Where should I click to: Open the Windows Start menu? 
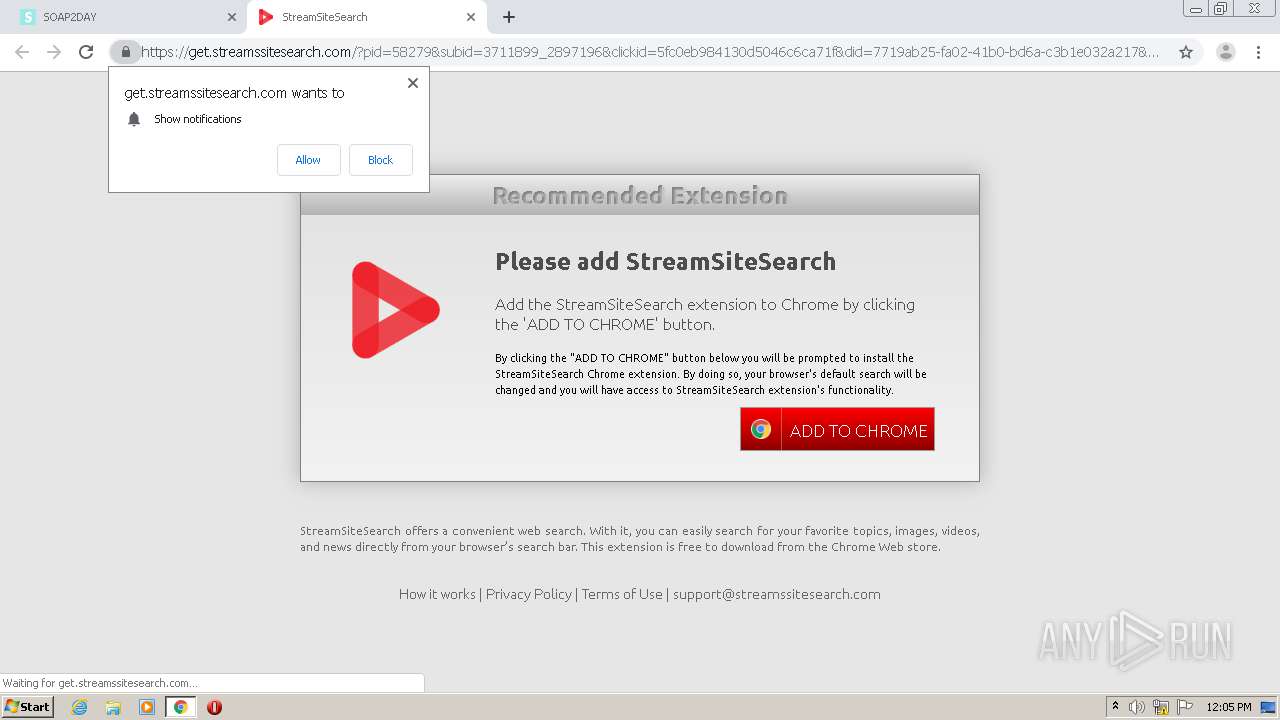pos(27,707)
